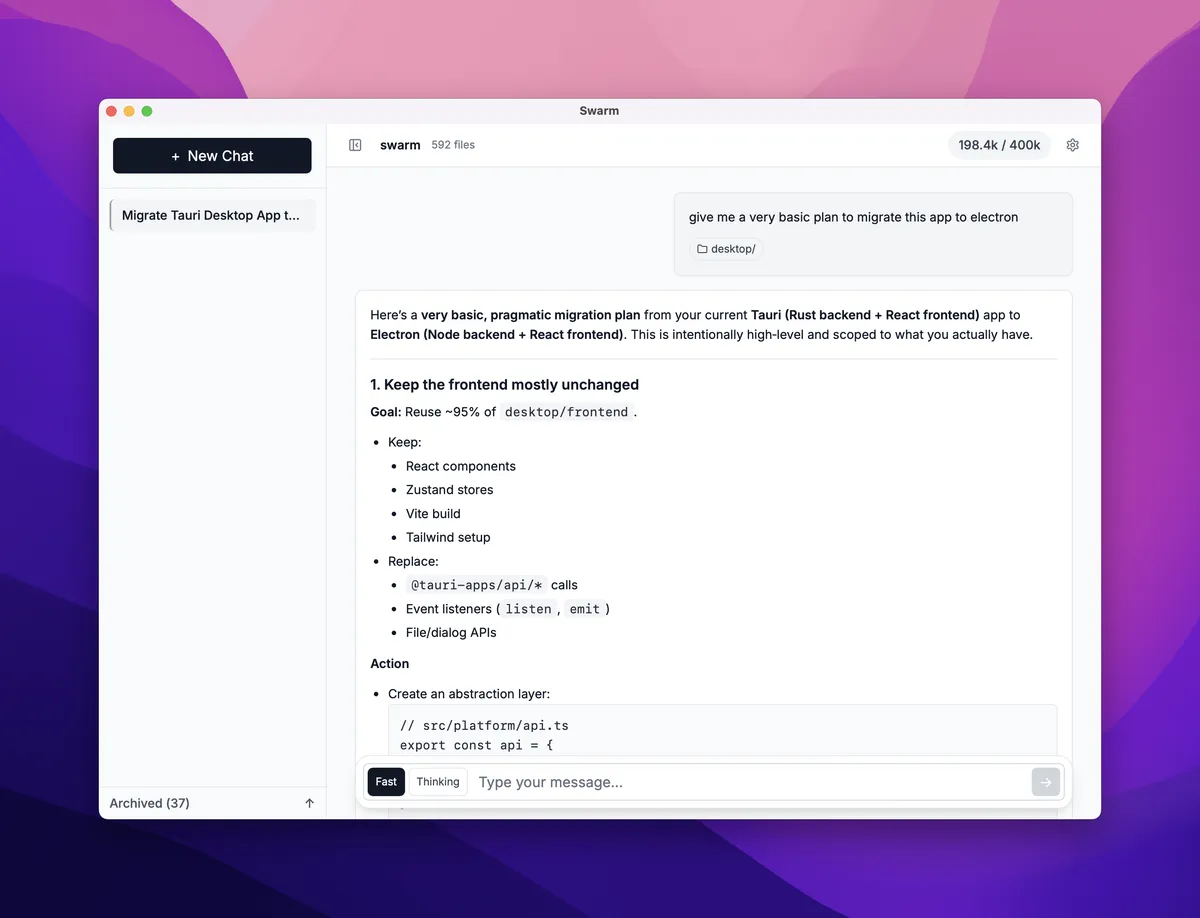Open settings via the gear icon
The image size is (1200, 918).
click(x=1073, y=145)
